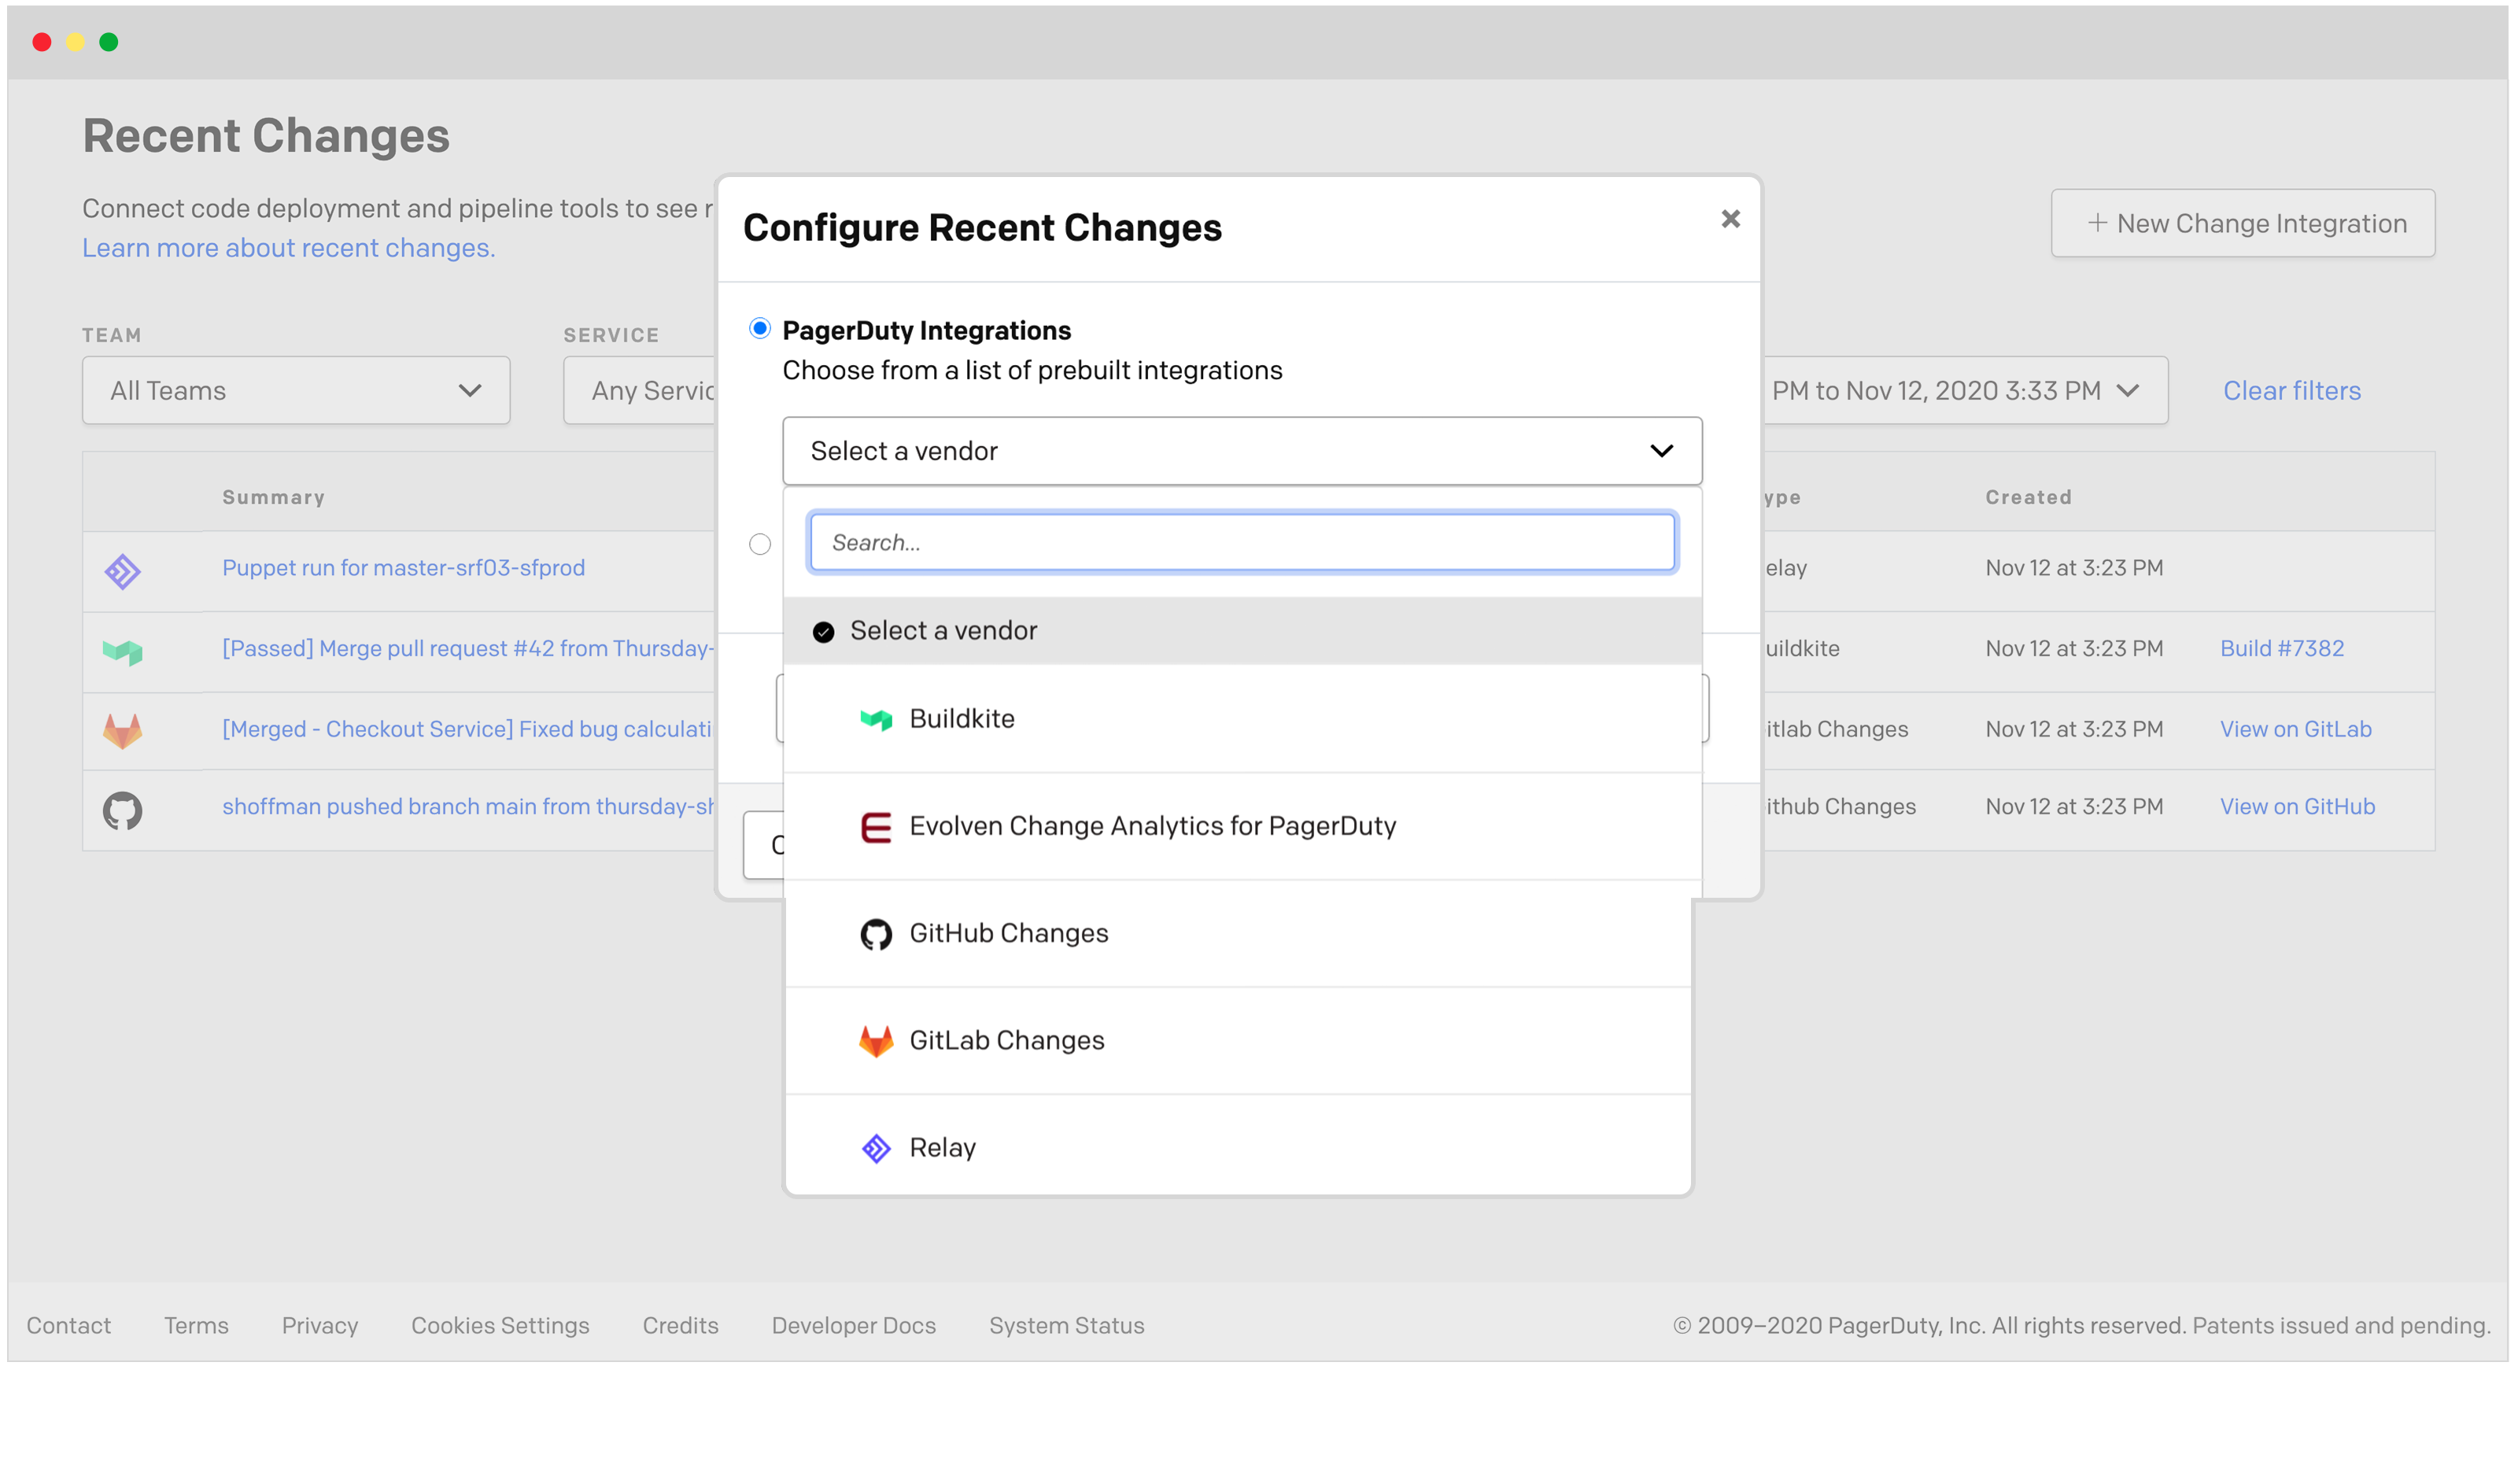The image size is (2518, 1484).
Task: Click the green macOS fullscreen dot
Action: (108, 41)
